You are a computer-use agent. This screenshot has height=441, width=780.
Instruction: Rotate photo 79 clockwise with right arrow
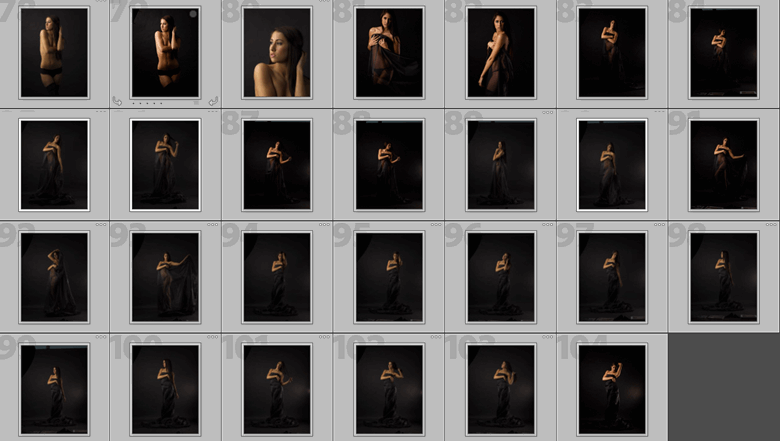(213, 101)
